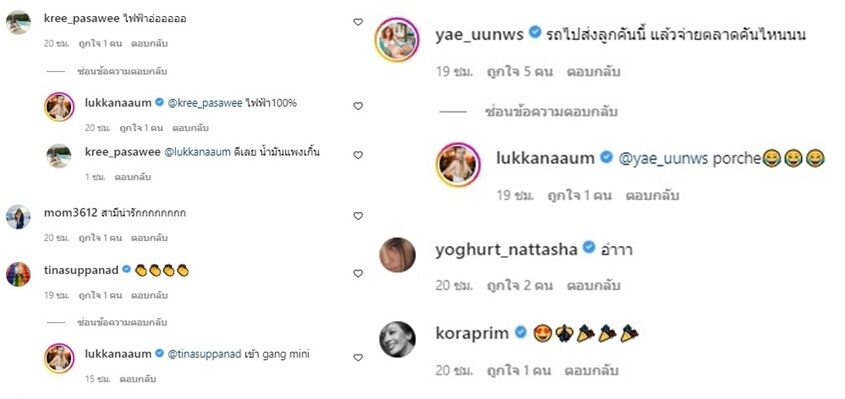Heart lukkanaaum's gang mini reply

(357, 357)
